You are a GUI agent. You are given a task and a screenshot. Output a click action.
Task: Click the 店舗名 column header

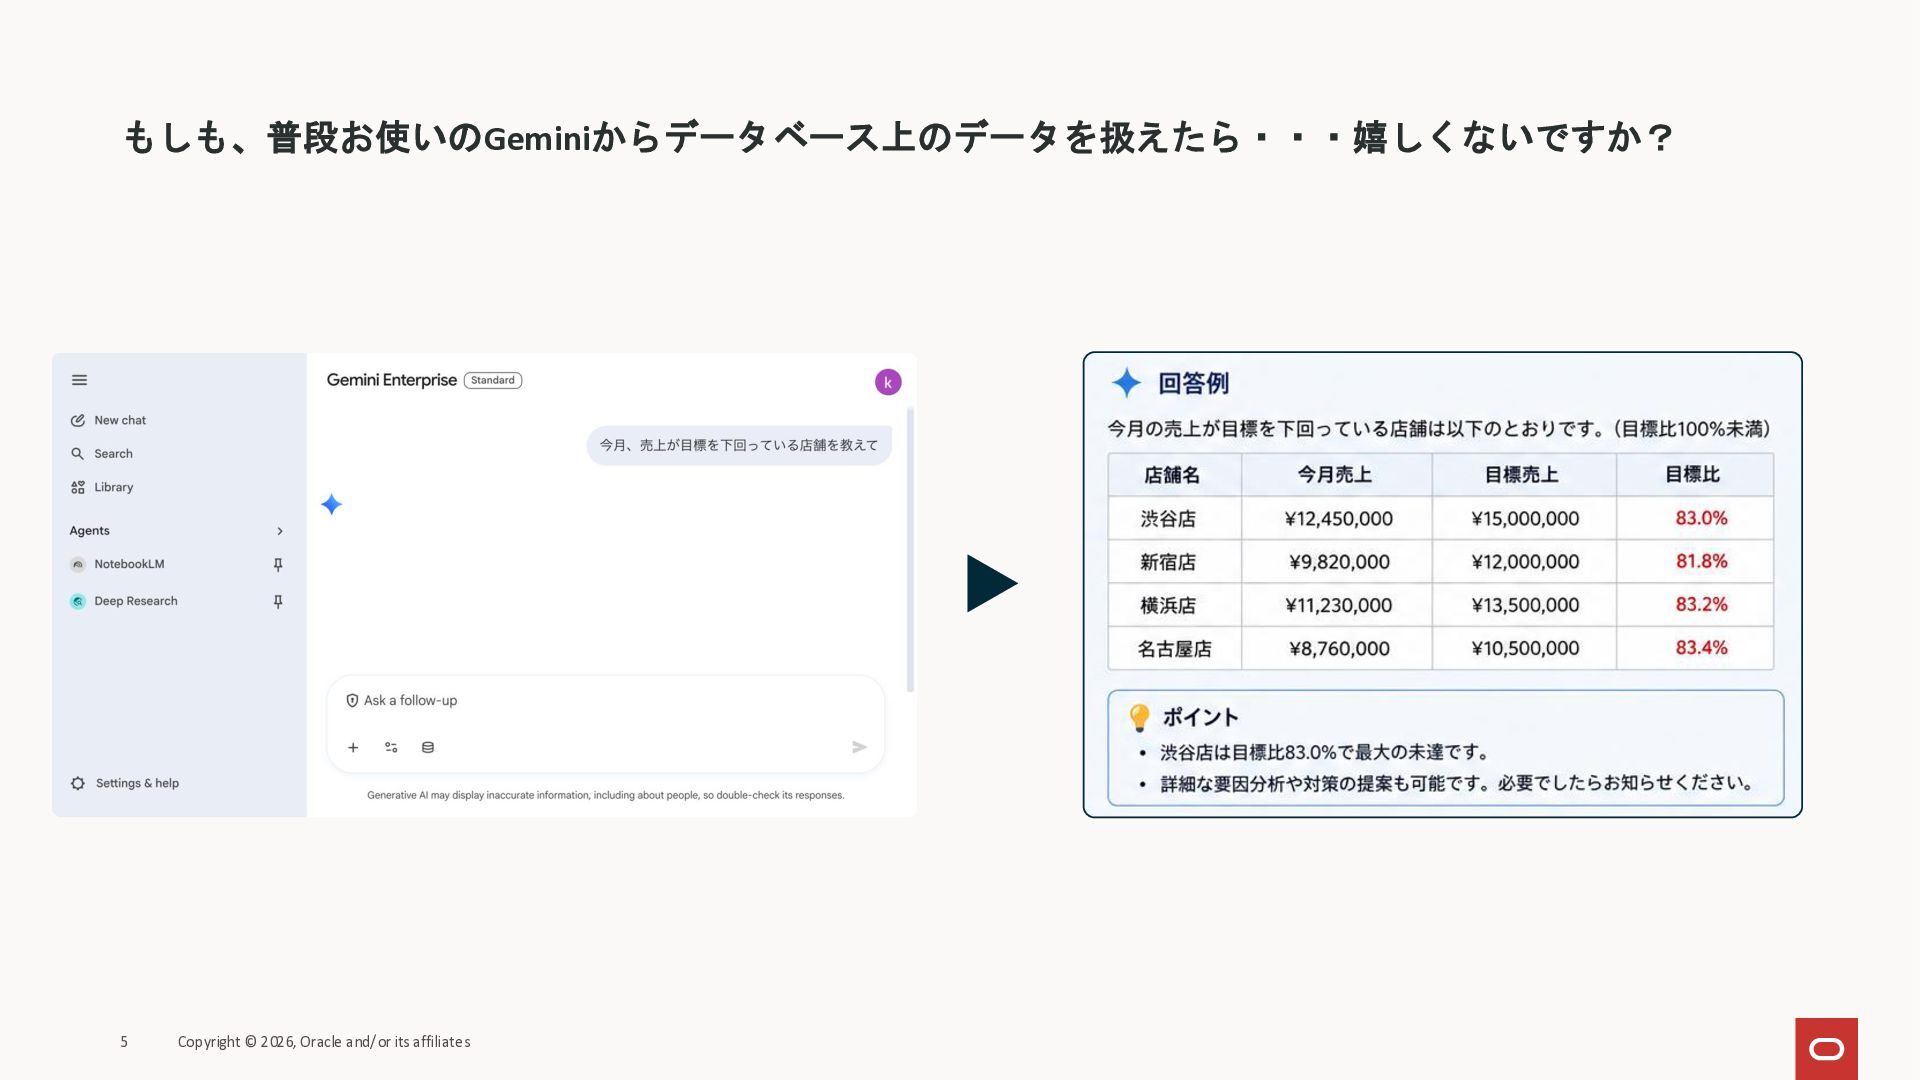click(x=1172, y=475)
